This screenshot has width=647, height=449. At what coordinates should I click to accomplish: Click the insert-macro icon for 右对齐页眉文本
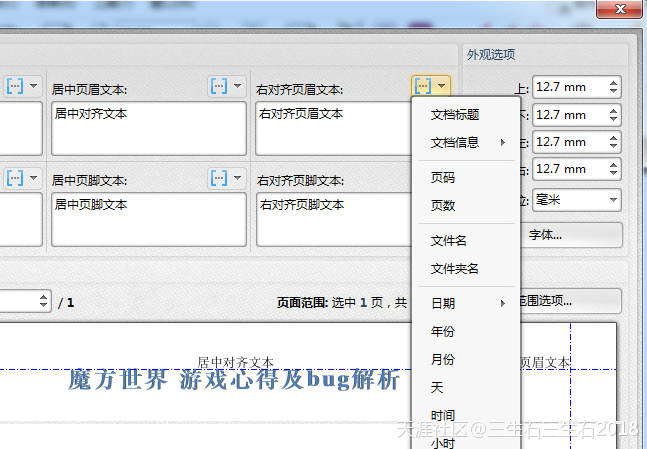[422, 87]
